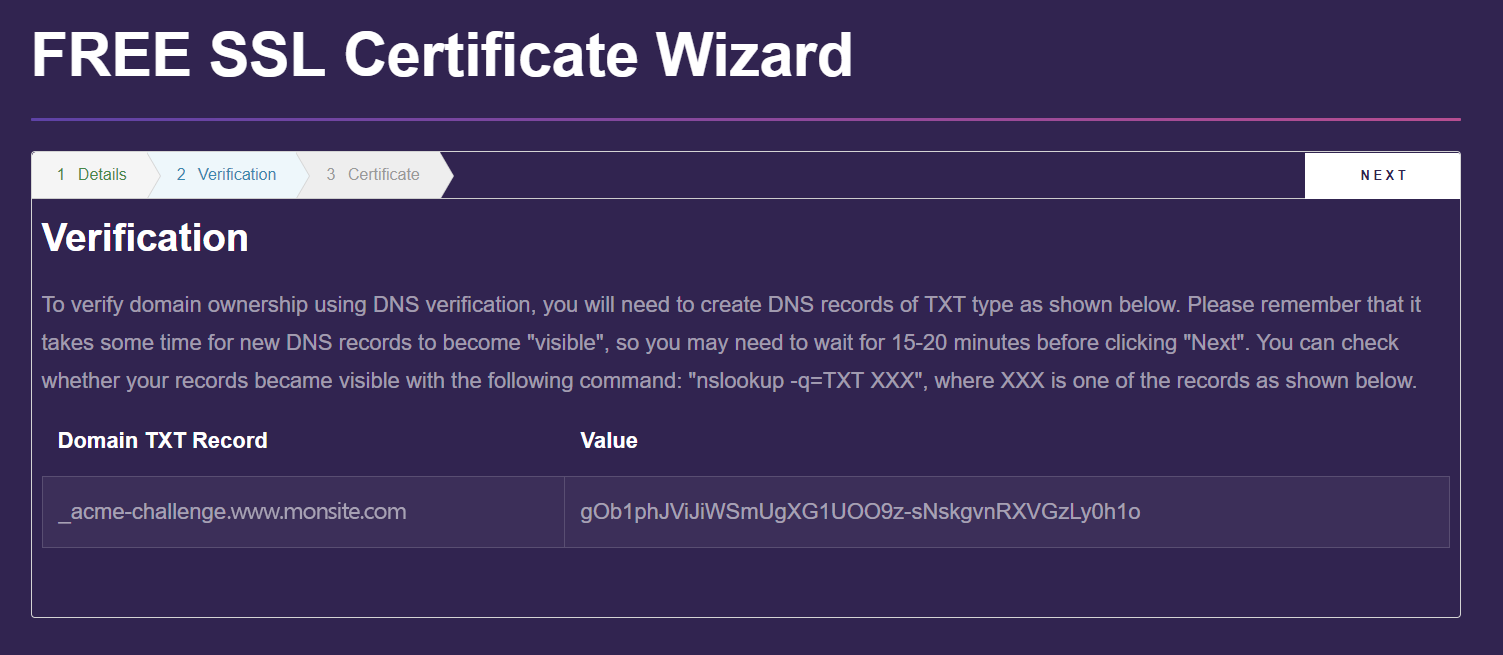The image size is (1503, 655).
Task: Click the Value column header
Action: point(609,440)
